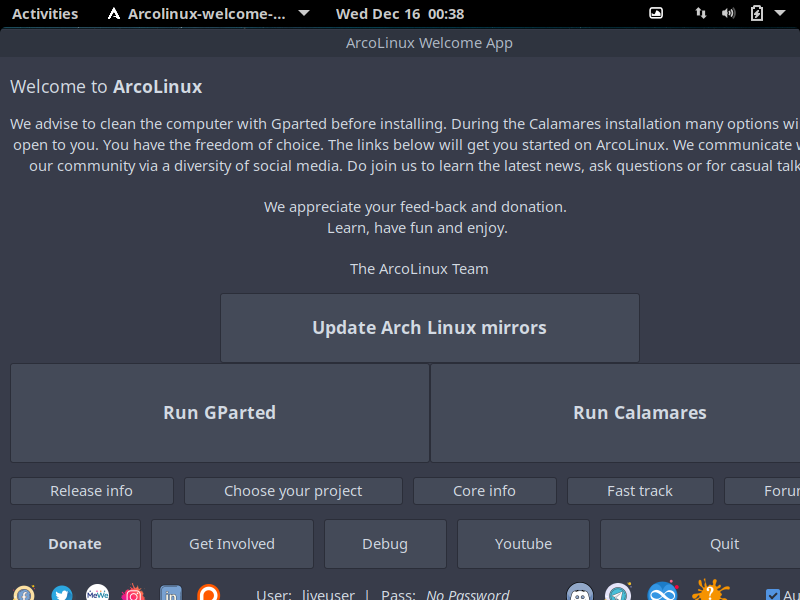Click the 'No Password' text

pyautogui.click(x=468, y=595)
